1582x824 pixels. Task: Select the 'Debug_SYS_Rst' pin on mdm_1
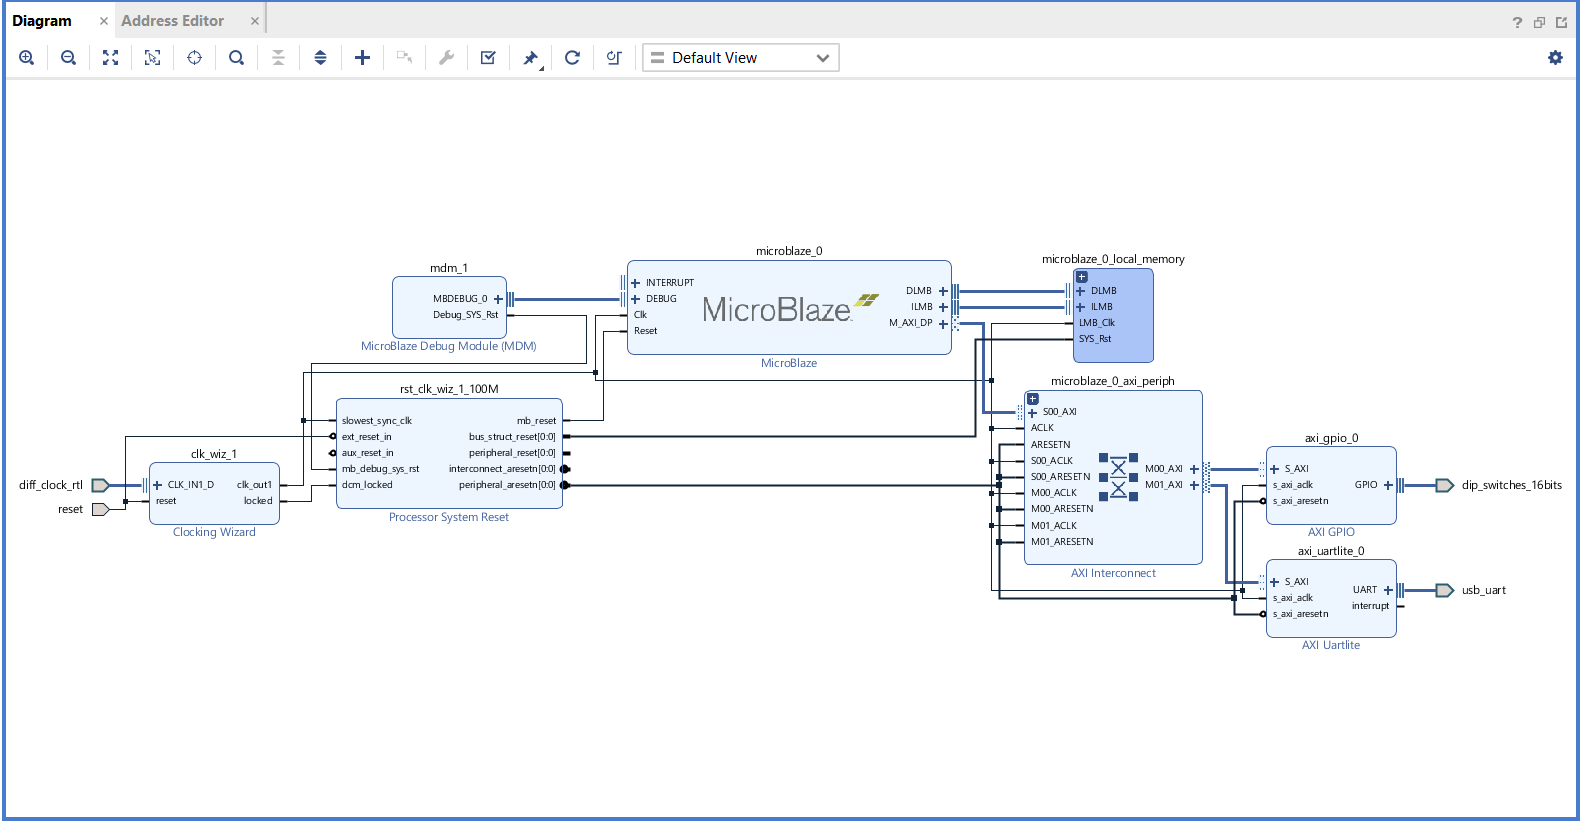point(465,315)
